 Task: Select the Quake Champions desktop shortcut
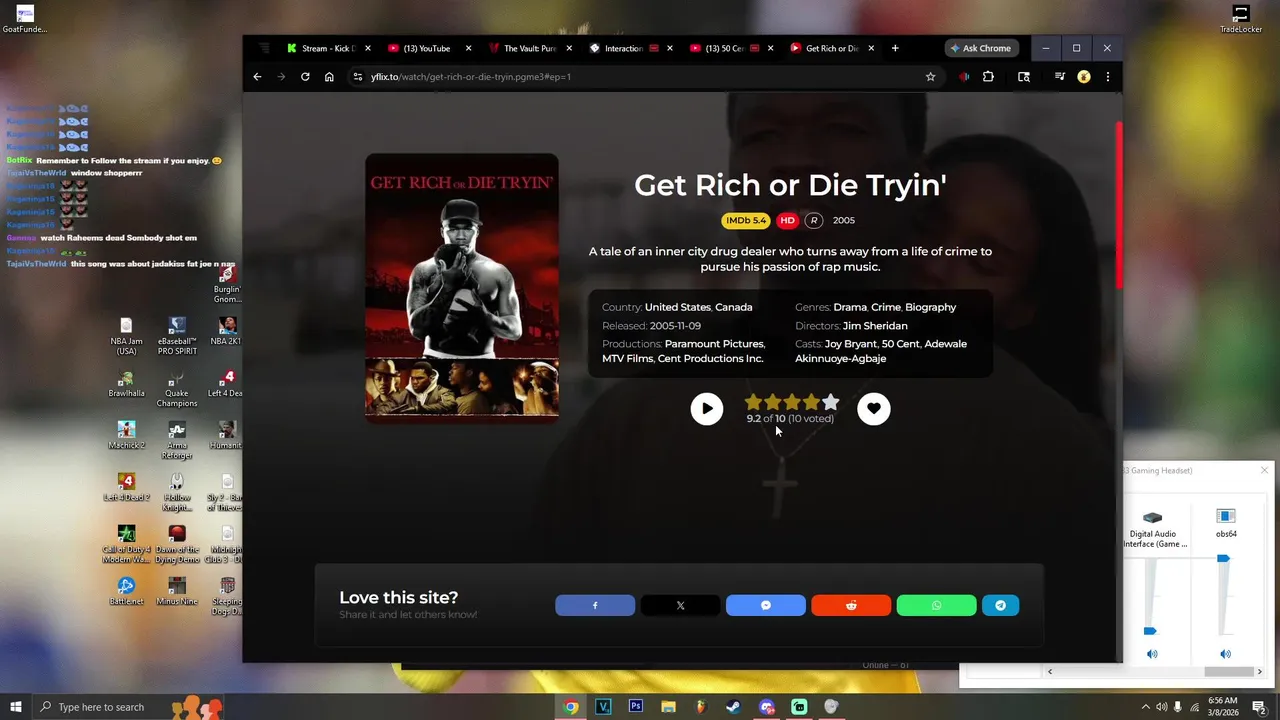tap(177, 389)
